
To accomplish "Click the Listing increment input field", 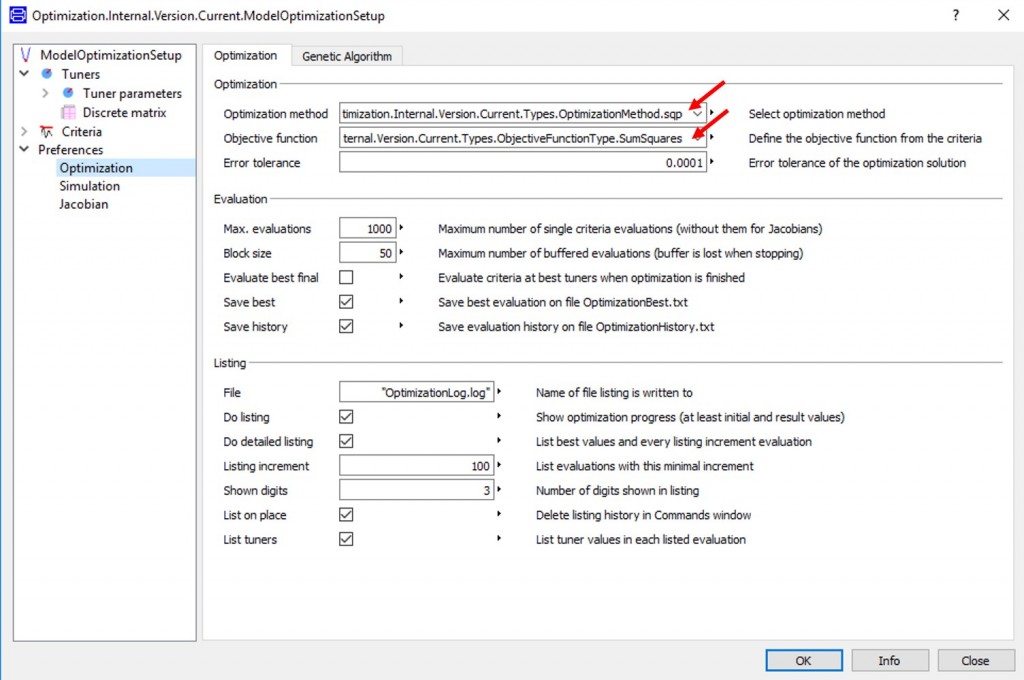I will (x=417, y=466).
